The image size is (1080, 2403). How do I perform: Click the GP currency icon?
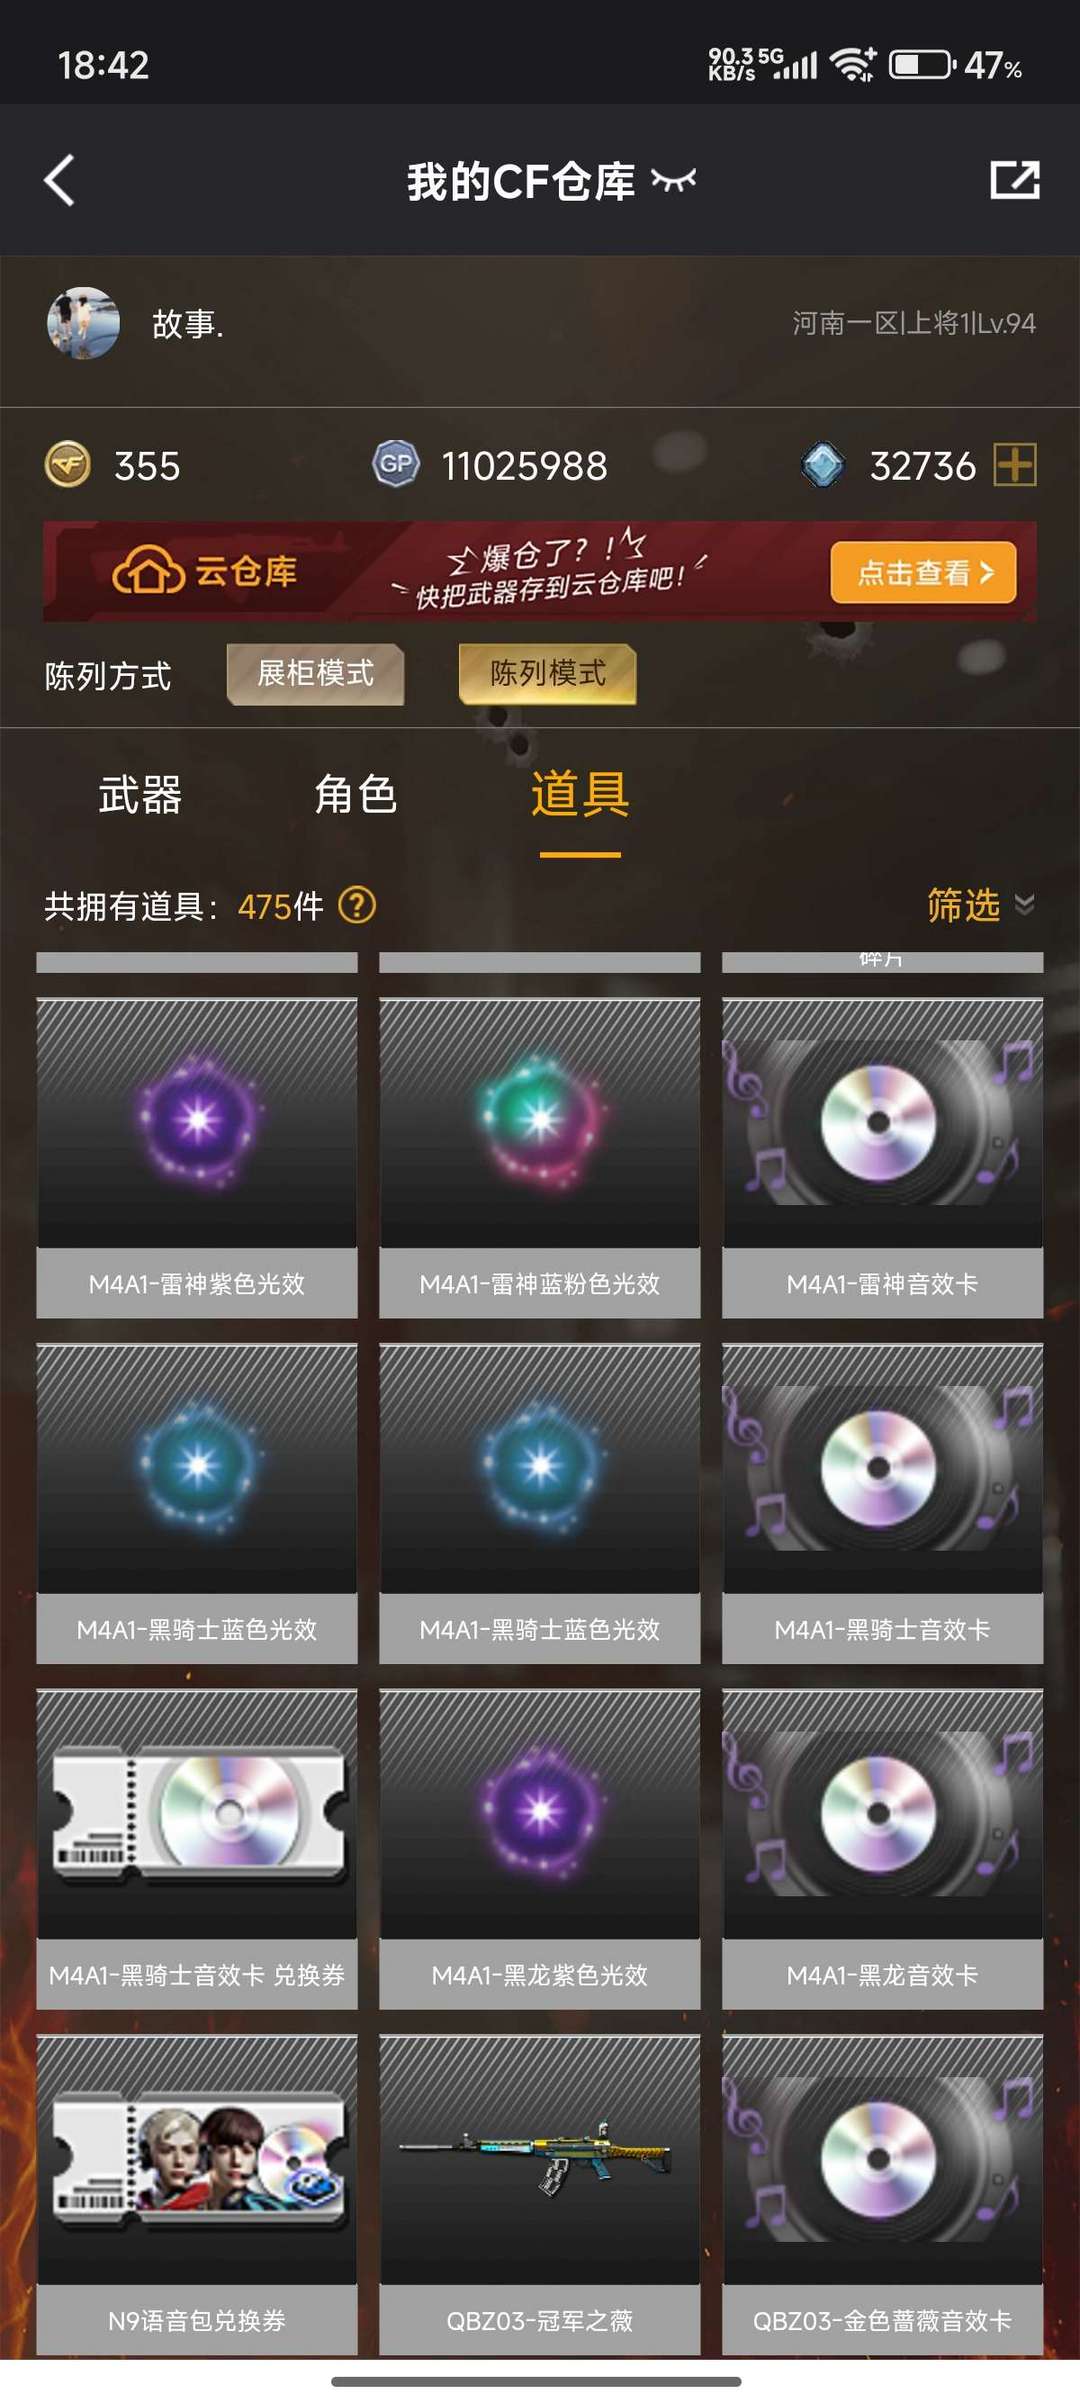tap(396, 464)
